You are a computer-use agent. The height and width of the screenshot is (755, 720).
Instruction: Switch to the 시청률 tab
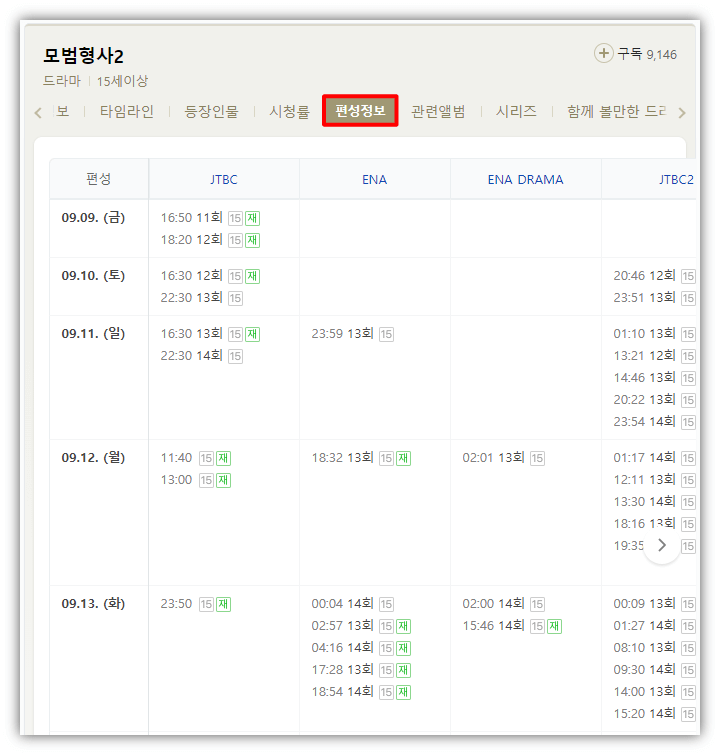click(289, 111)
